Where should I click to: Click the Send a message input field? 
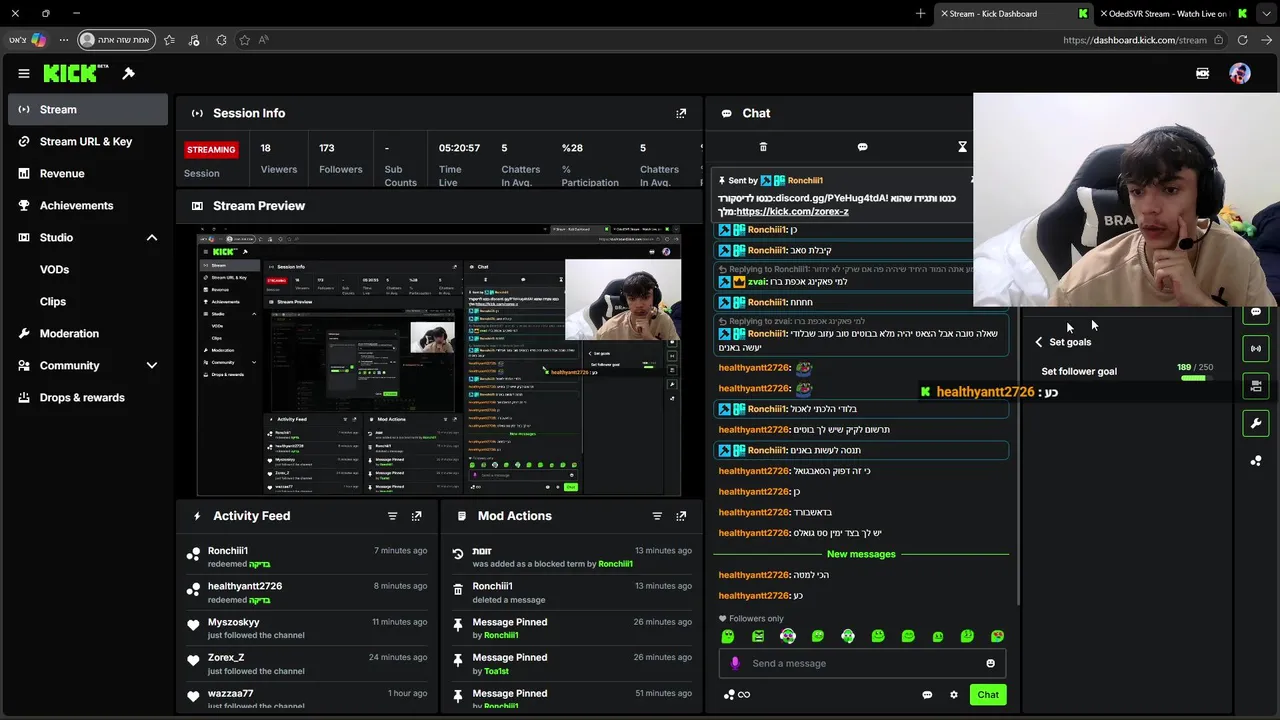(x=862, y=663)
